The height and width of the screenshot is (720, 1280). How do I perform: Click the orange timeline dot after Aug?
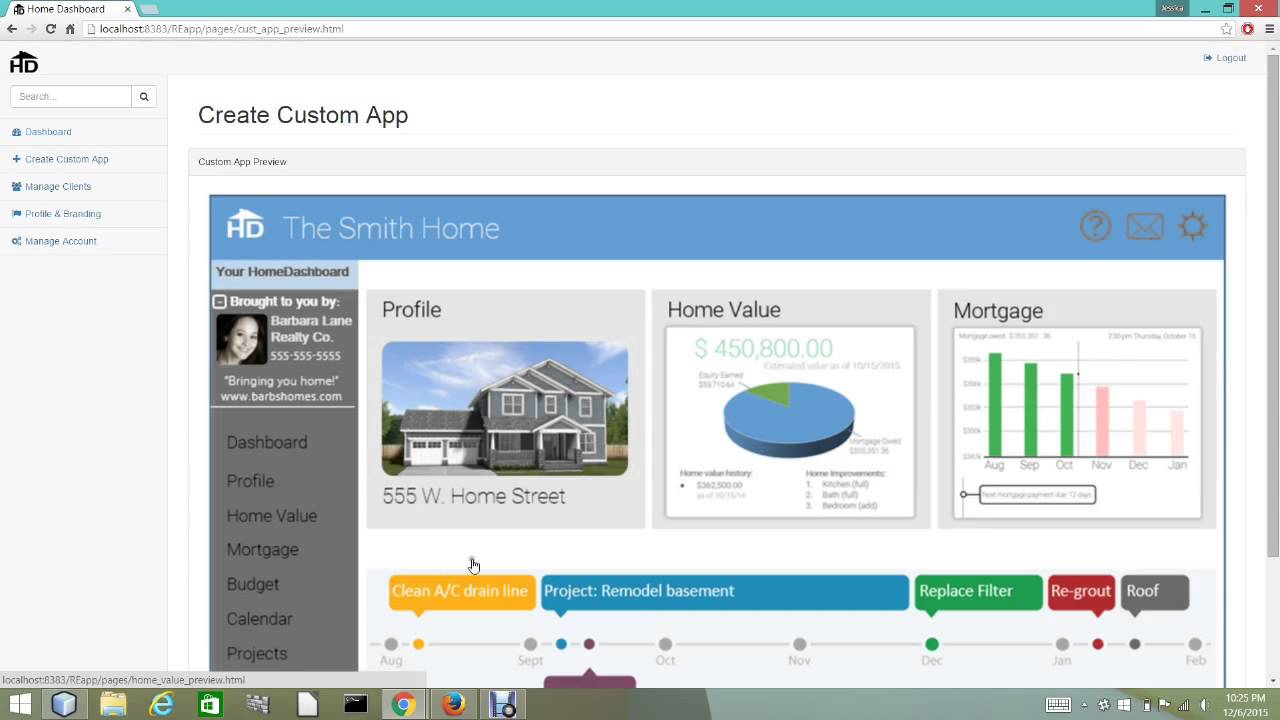click(419, 644)
